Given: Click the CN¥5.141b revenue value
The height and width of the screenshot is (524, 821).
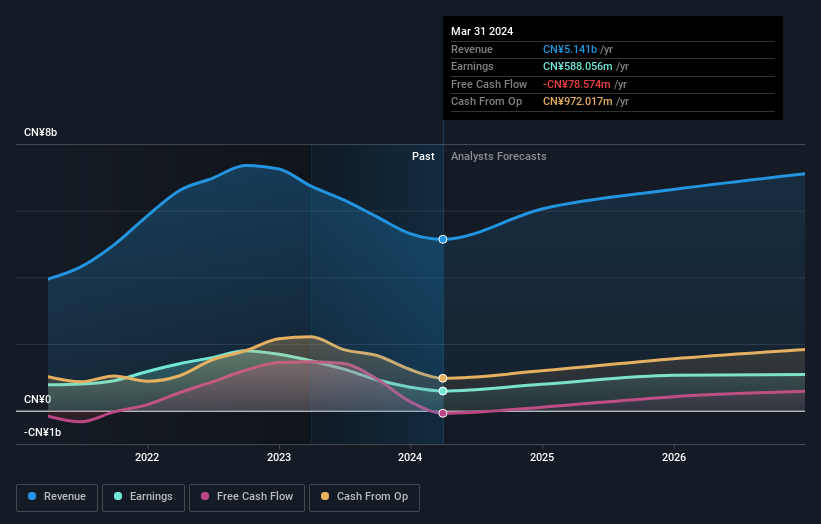Looking at the screenshot, I should [x=570, y=49].
